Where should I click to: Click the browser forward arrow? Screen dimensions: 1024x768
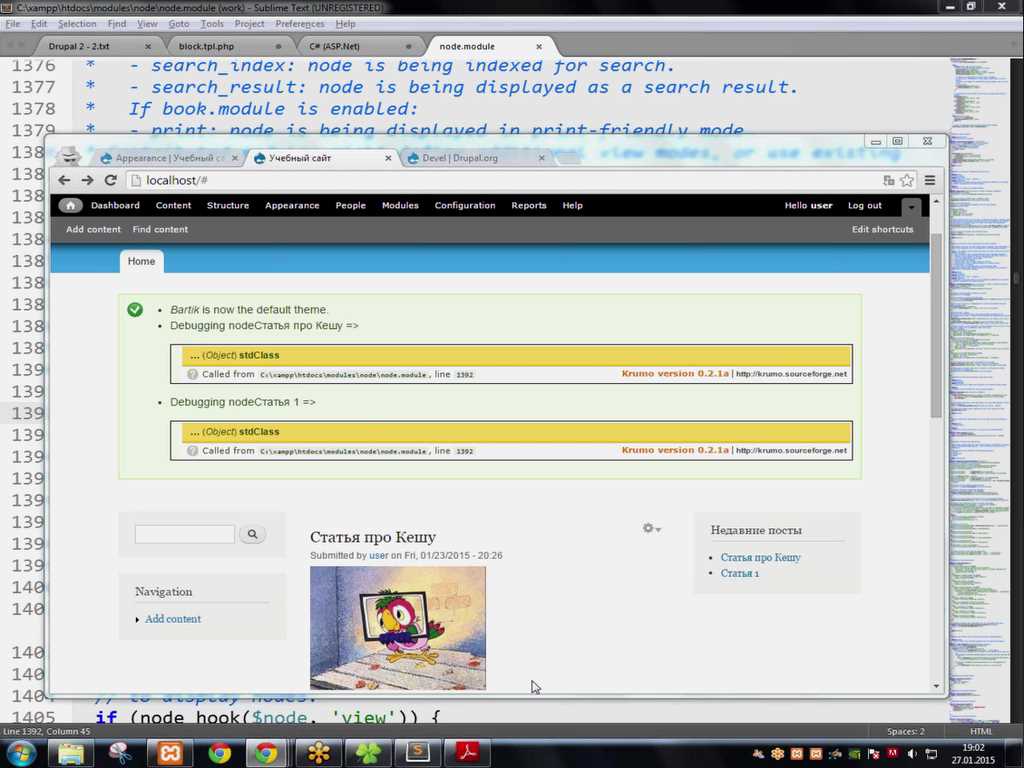[x=88, y=180]
